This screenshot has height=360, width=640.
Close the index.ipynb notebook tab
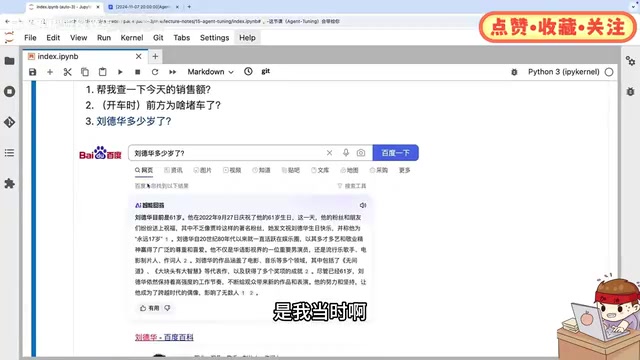pyautogui.click(x=139, y=56)
